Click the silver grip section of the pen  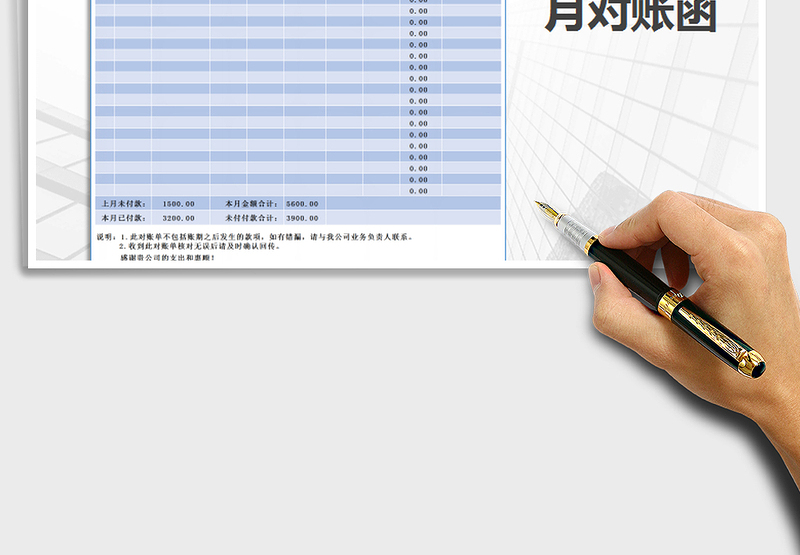(x=577, y=232)
